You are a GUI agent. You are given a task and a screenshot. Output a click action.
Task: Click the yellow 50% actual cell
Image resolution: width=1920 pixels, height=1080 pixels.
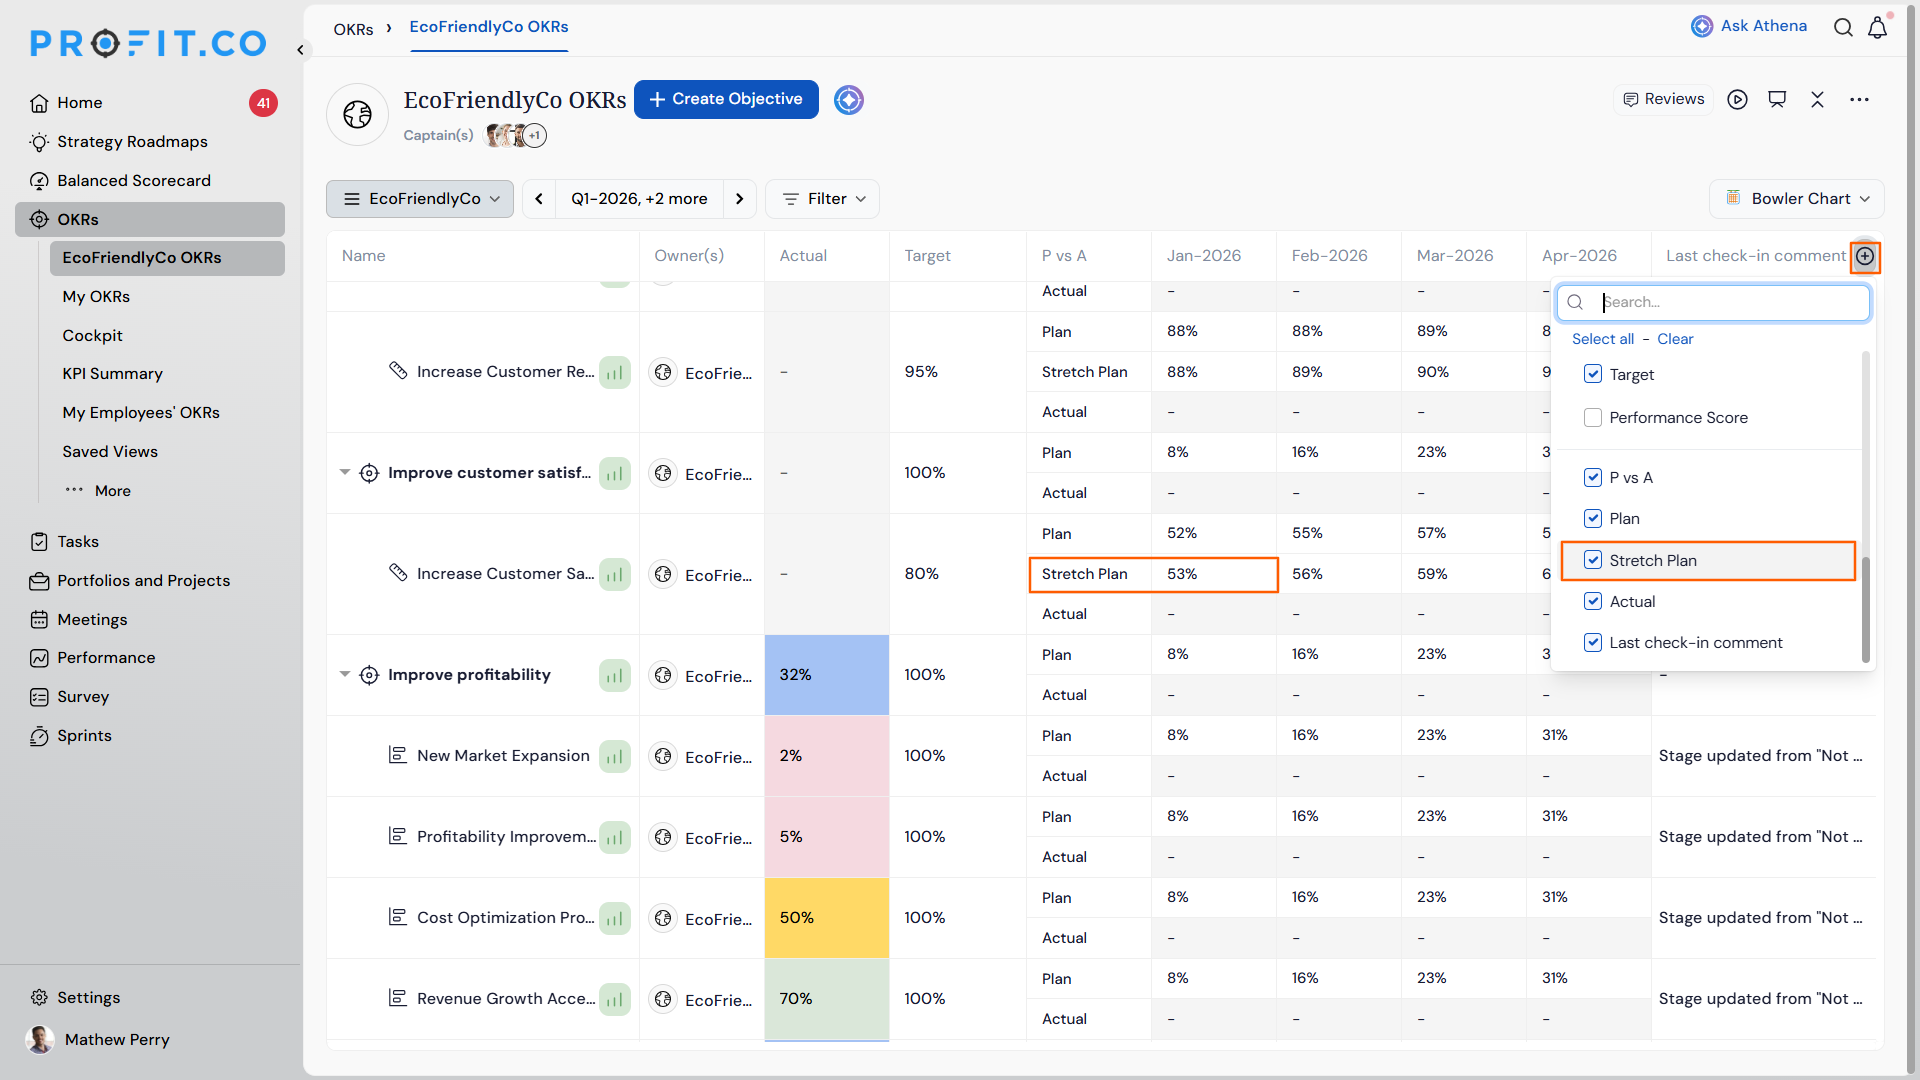point(827,918)
